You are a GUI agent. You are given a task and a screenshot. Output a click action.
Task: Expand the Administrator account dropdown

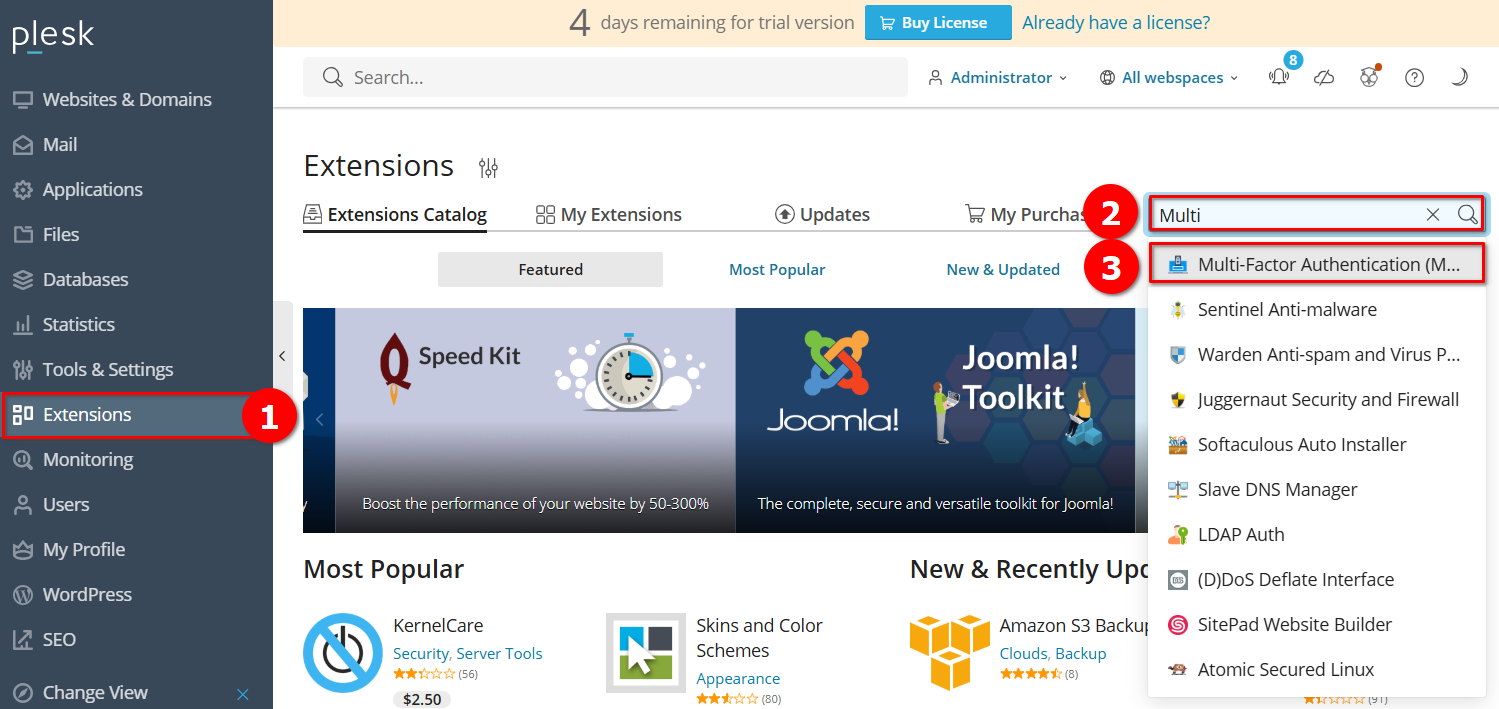tap(997, 77)
